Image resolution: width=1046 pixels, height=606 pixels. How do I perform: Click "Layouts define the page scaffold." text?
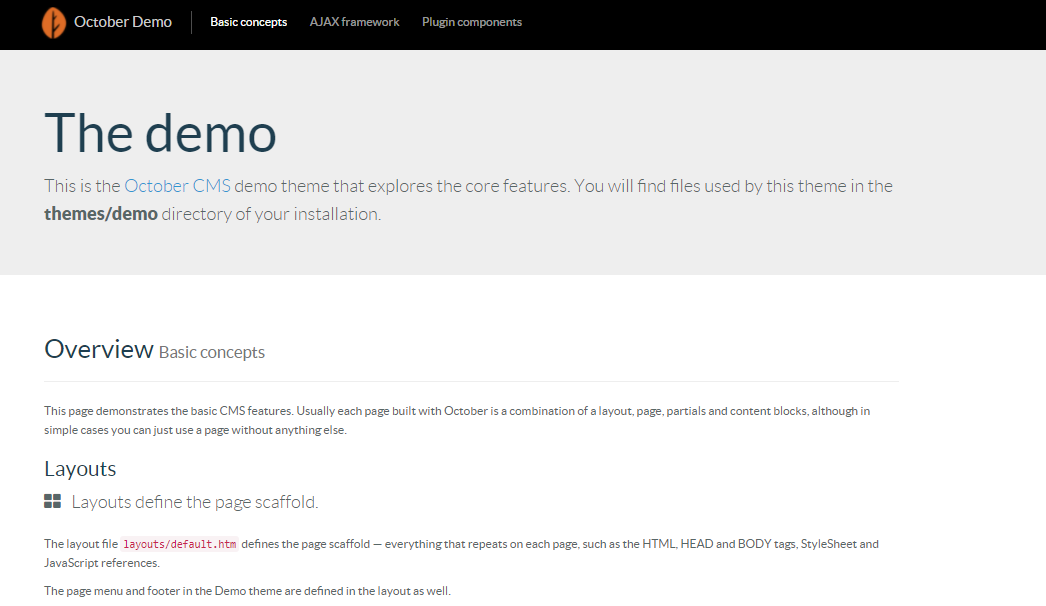pyautogui.click(x=195, y=502)
